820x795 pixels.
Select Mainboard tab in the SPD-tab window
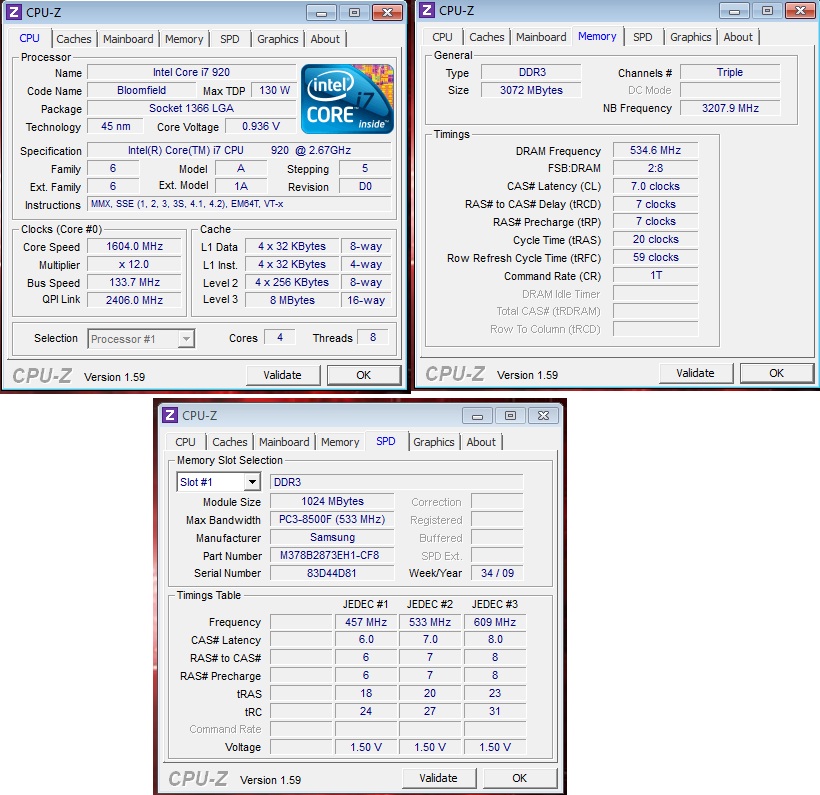(284, 442)
